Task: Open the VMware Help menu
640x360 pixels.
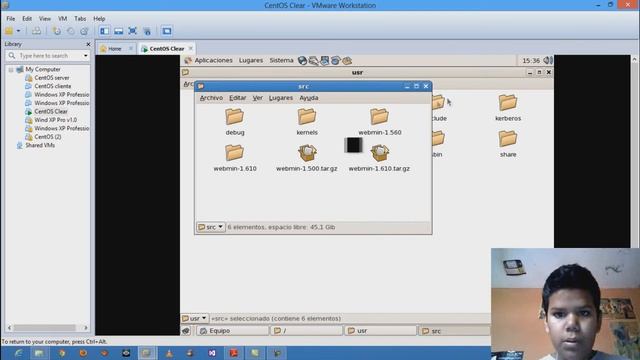Action: pyautogui.click(x=99, y=19)
